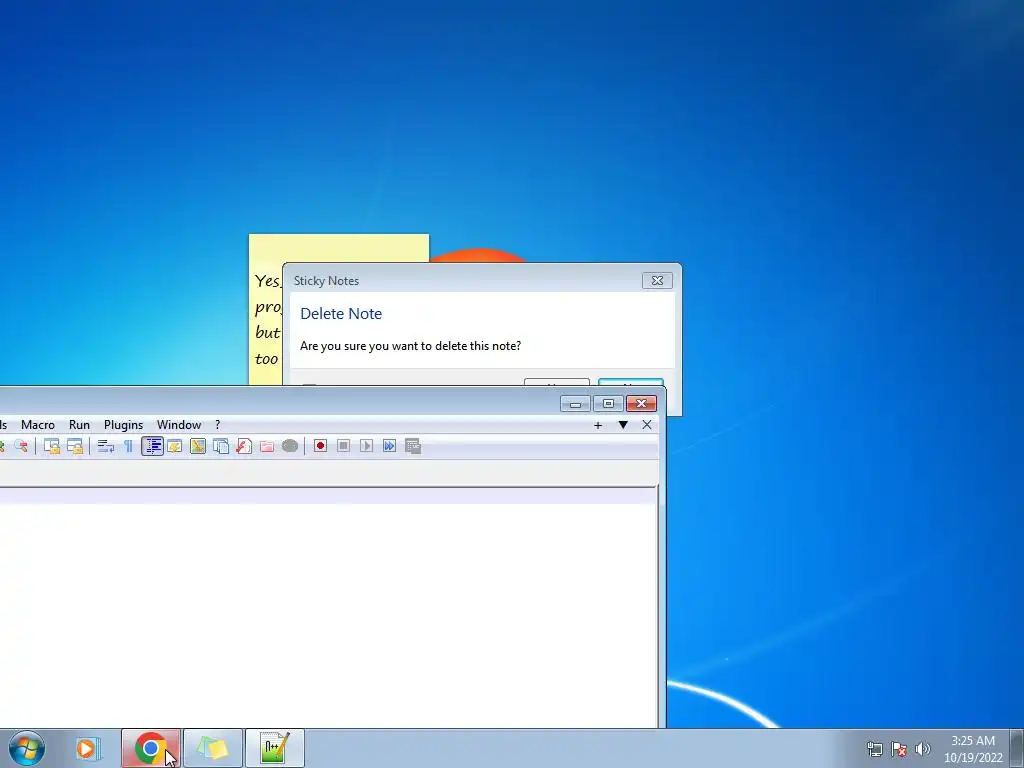Show the Document List panel icon
Image resolution: width=1024 pixels, height=768 pixels.
pyautogui.click(x=221, y=446)
